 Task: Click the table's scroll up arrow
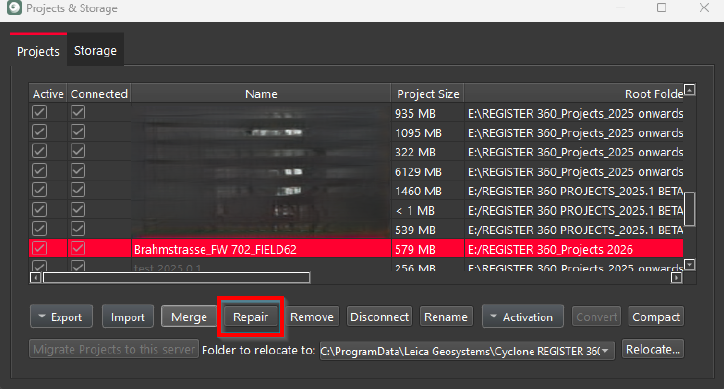689,90
